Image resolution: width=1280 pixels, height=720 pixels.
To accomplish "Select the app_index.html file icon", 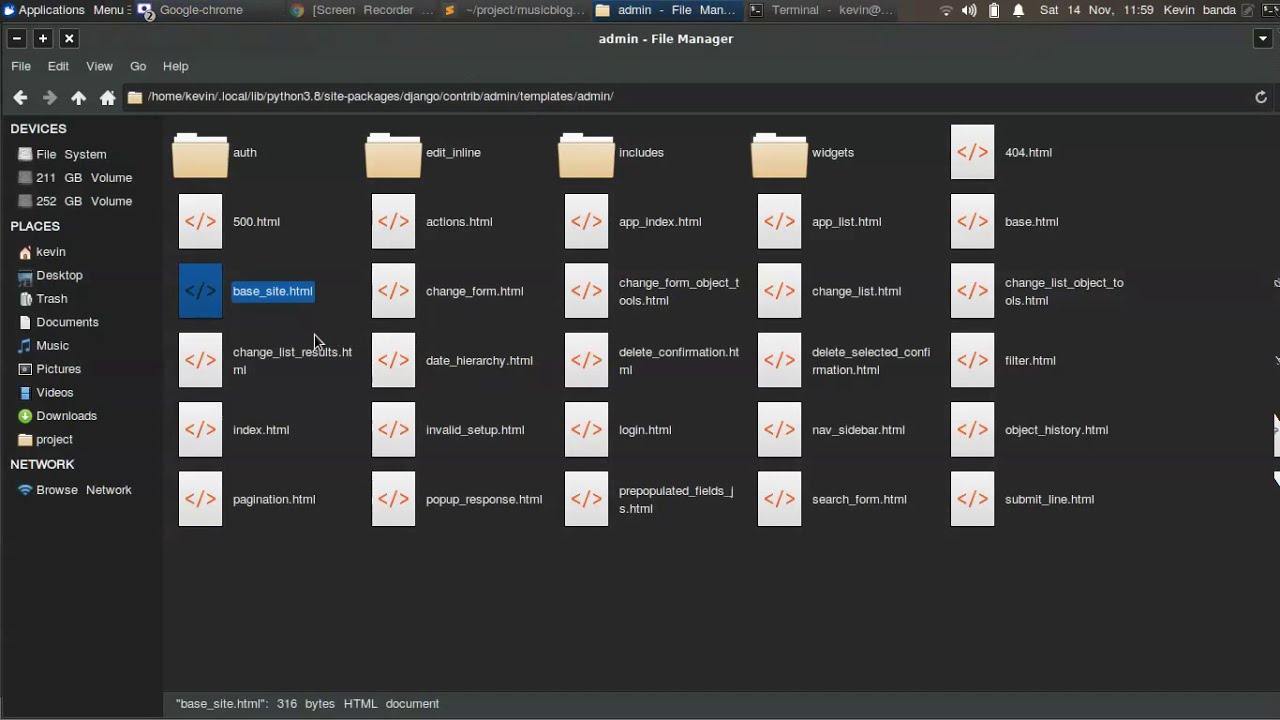I will tap(586, 222).
